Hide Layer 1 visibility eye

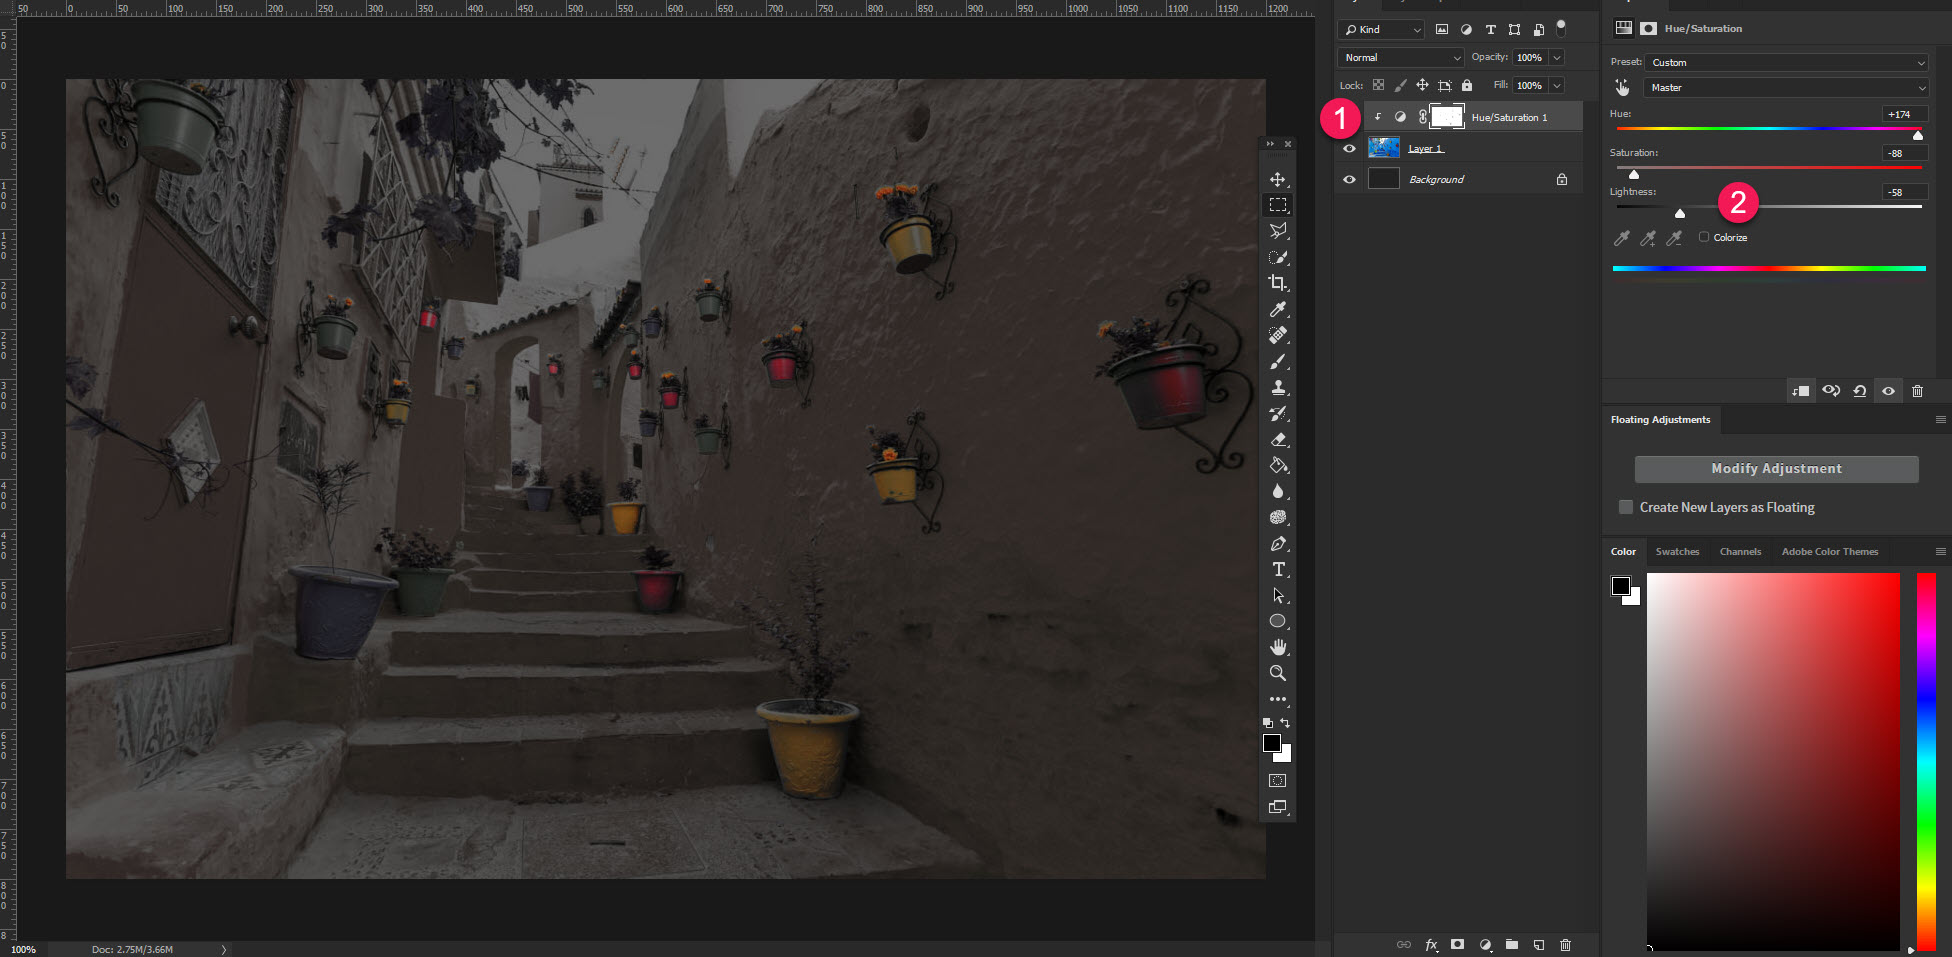pyautogui.click(x=1349, y=148)
